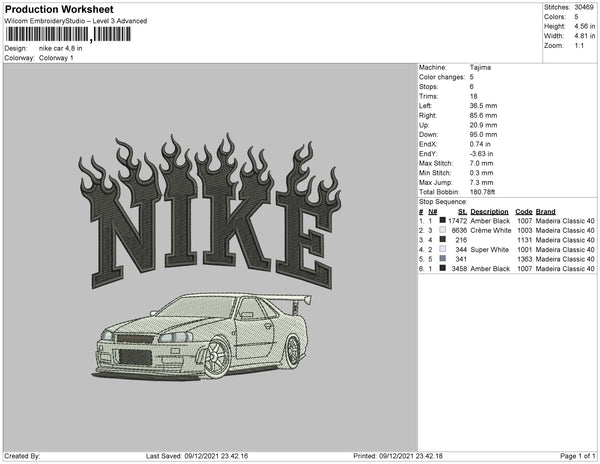Viewport: 600px width, 464px height.
Task: Click the Stops value '6'
Action: [472, 86]
